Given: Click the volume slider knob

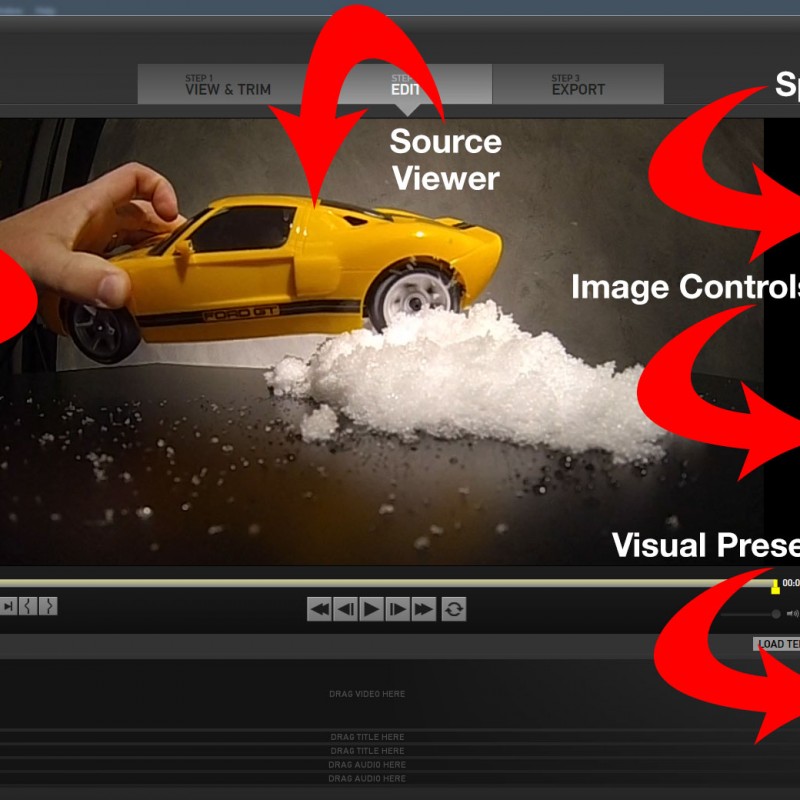Looking at the screenshot, I should pyautogui.click(x=775, y=614).
